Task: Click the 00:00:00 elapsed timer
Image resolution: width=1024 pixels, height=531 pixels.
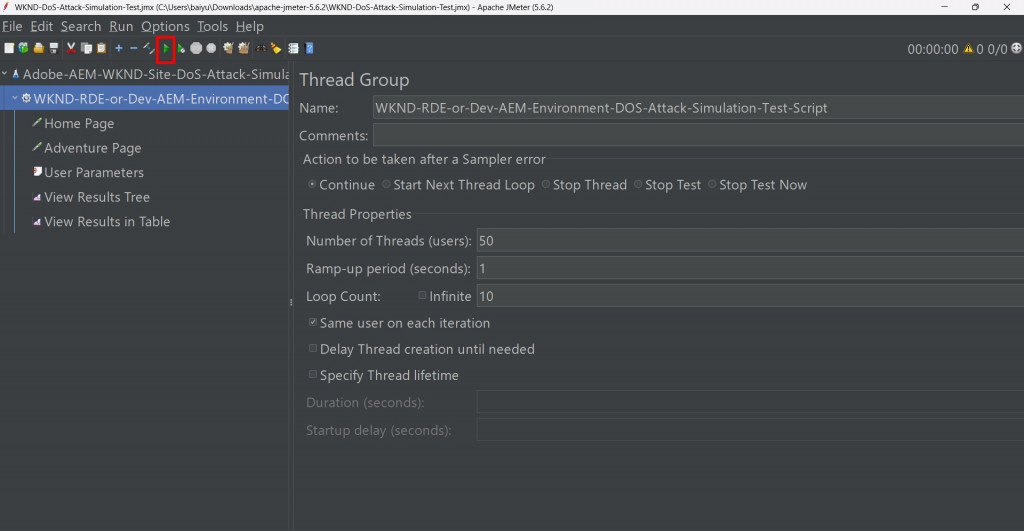Action: pos(933,49)
